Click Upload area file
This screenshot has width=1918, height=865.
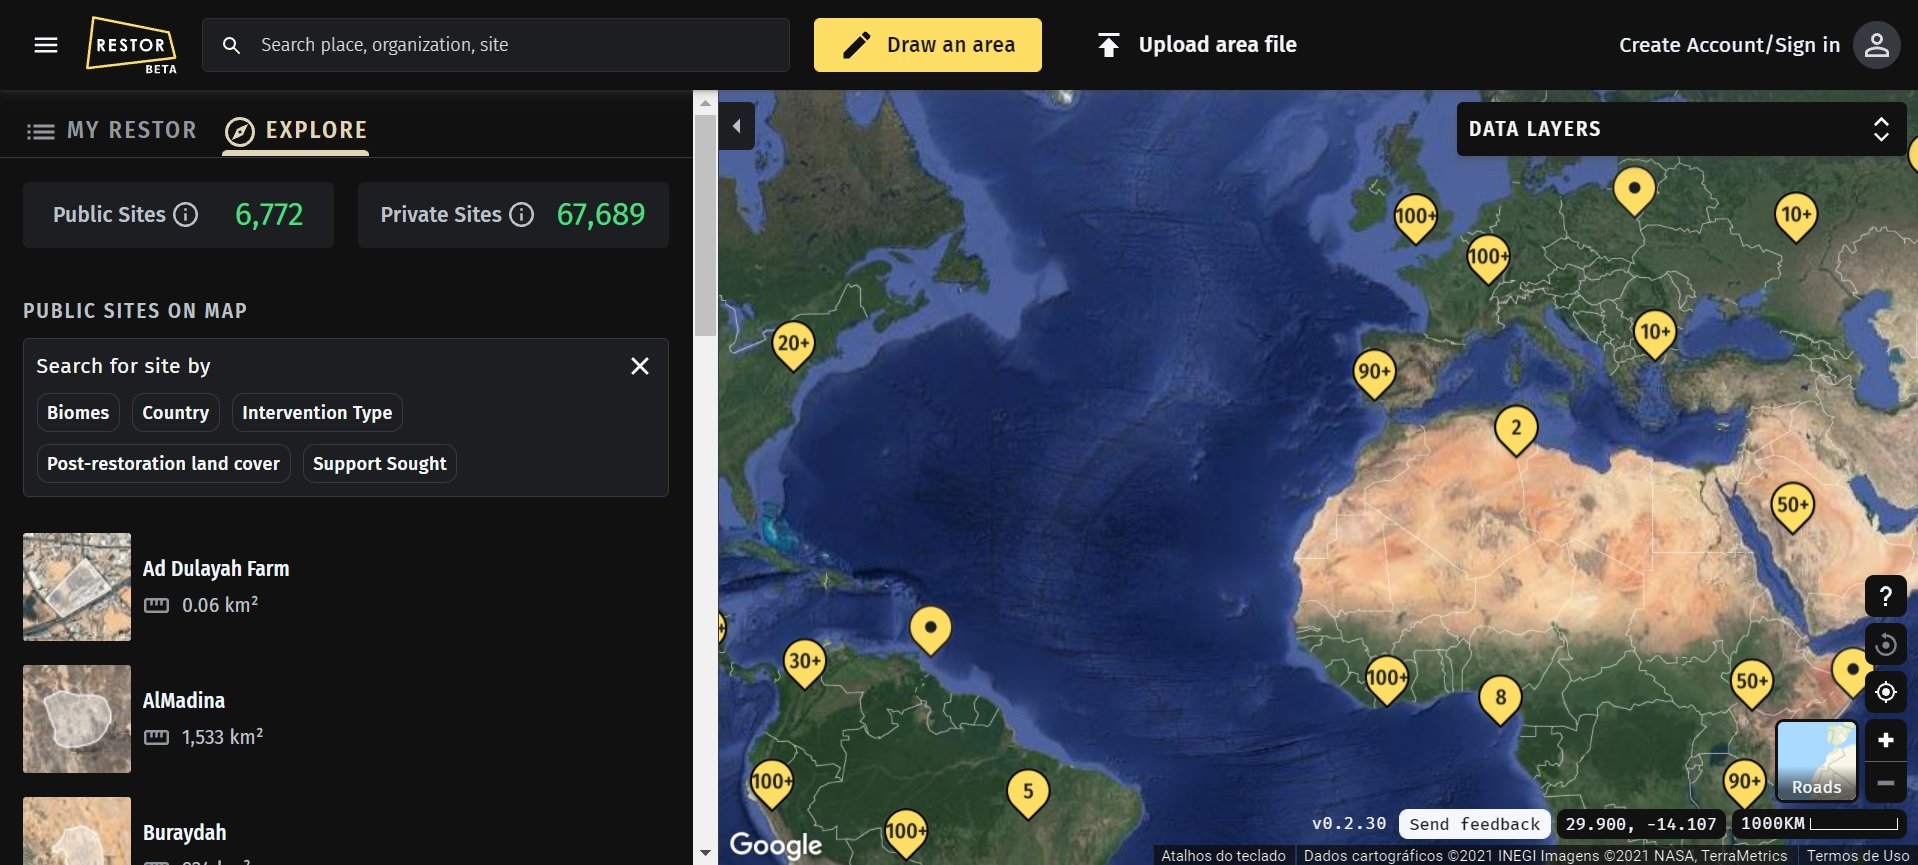tap(1197, 45)
